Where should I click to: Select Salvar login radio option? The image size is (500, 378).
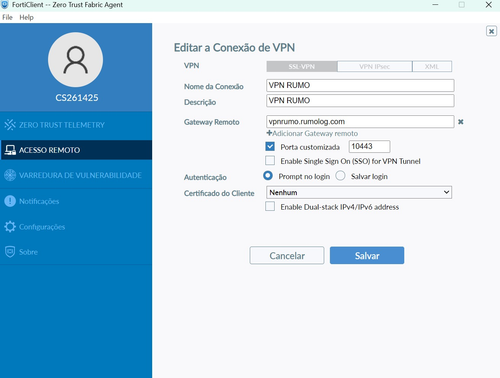[340, 176]
